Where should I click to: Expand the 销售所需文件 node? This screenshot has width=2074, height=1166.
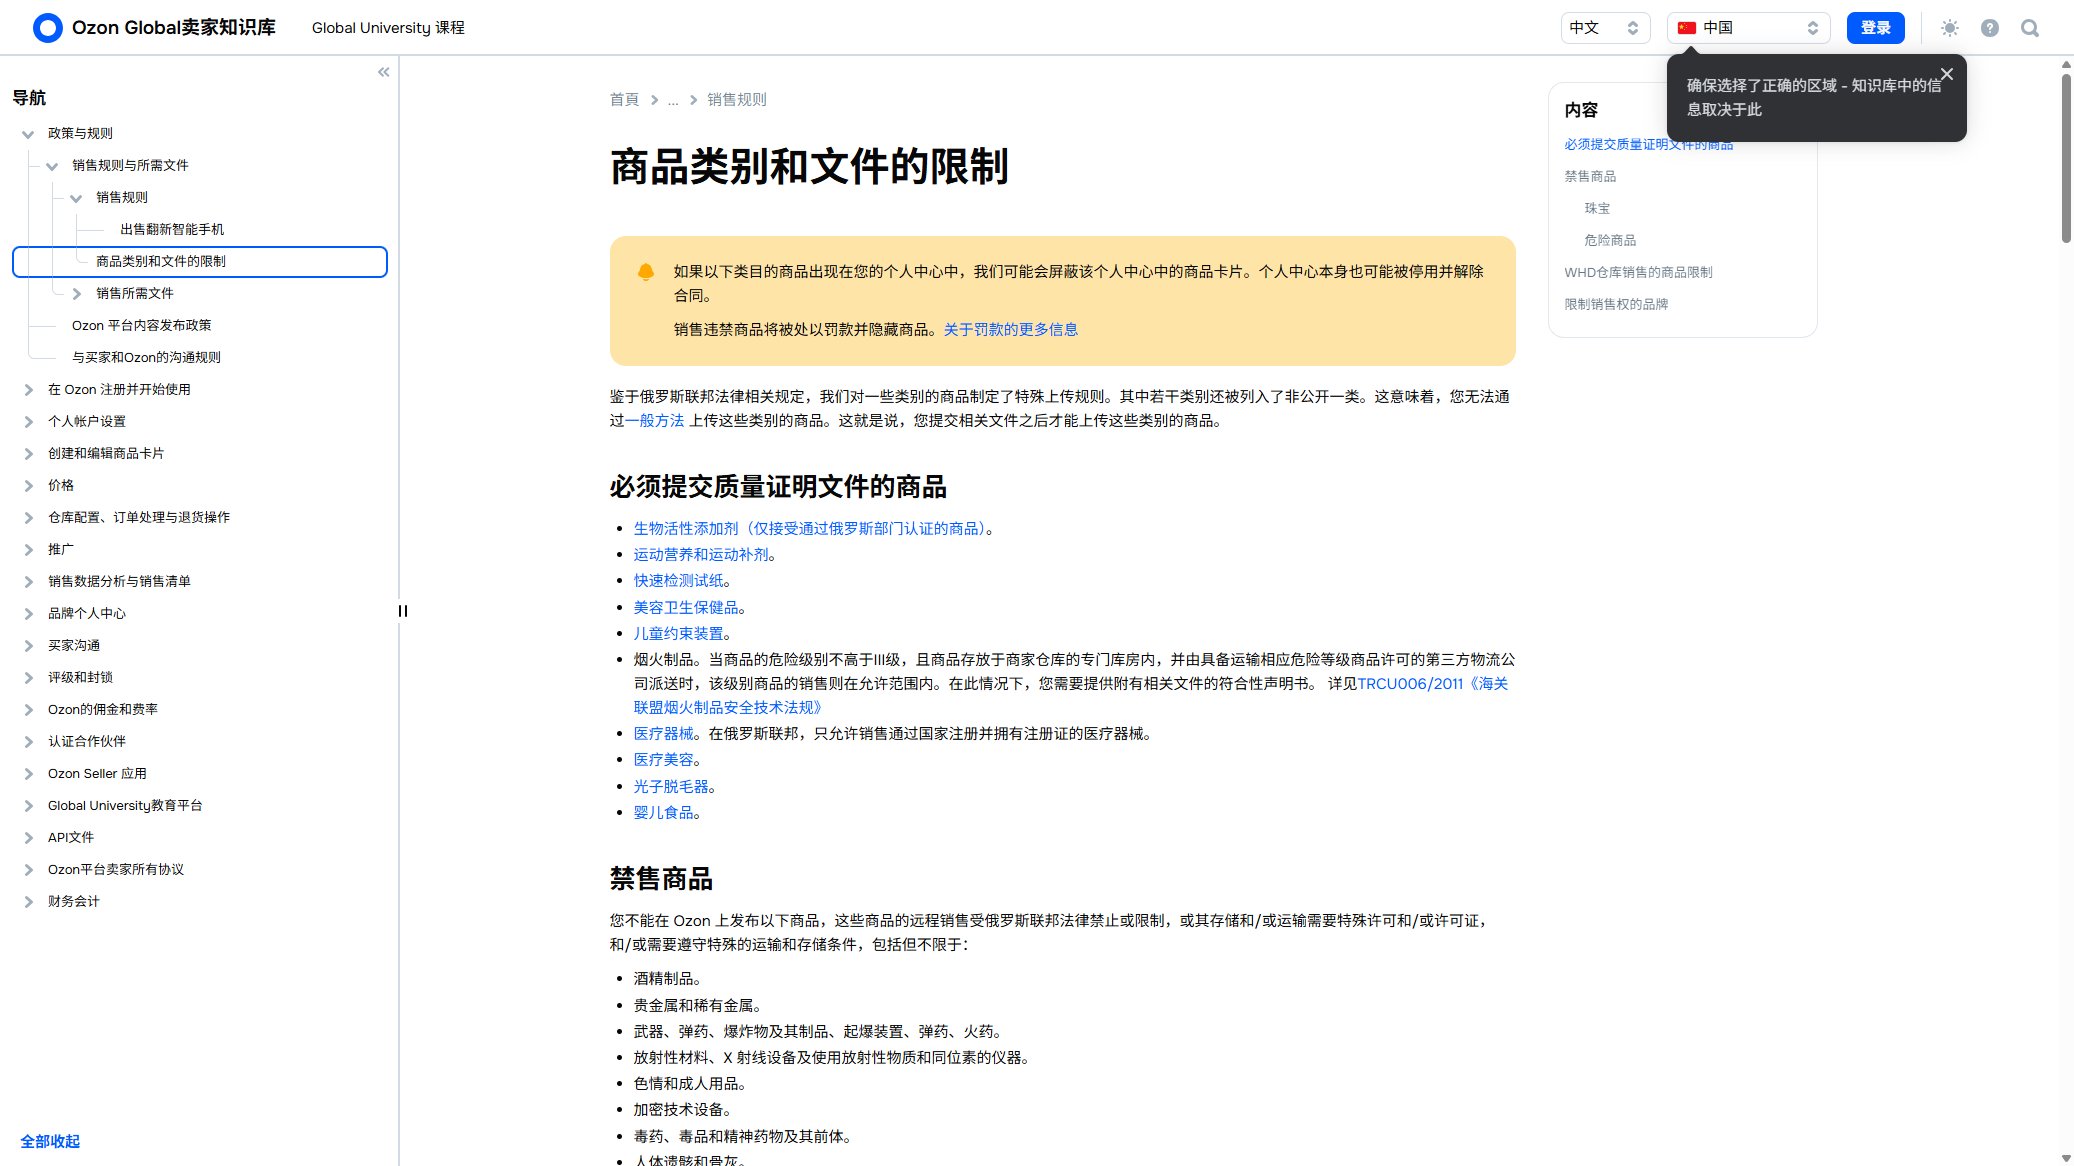pos(76,294)
